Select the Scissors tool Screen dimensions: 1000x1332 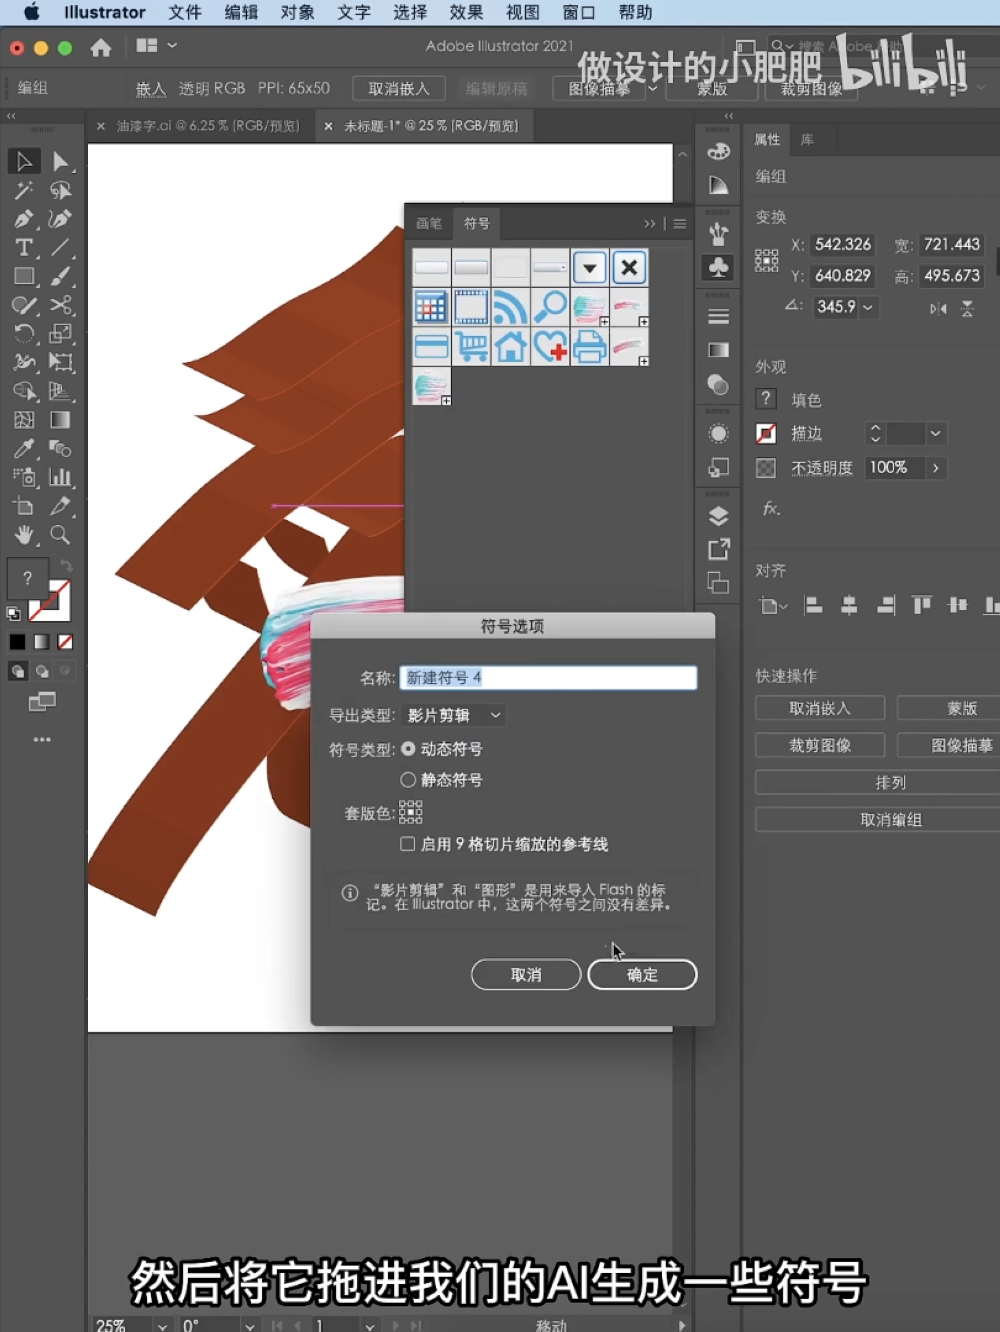[60, 305]
